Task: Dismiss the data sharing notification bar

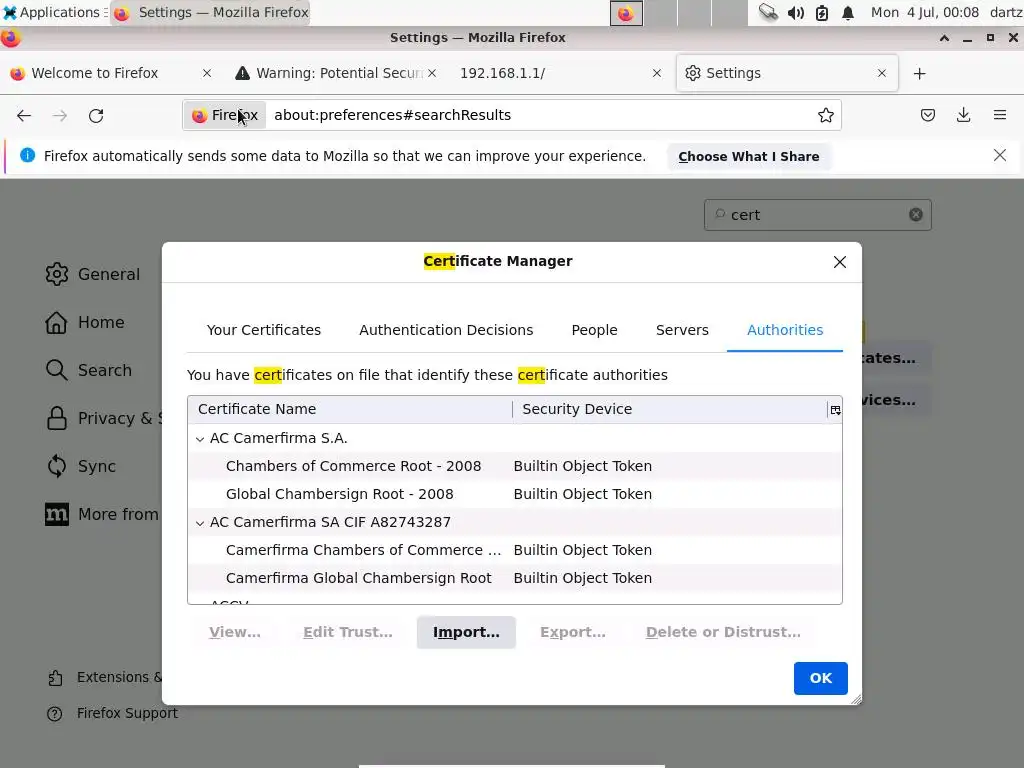Action: tap(1000, 155)
